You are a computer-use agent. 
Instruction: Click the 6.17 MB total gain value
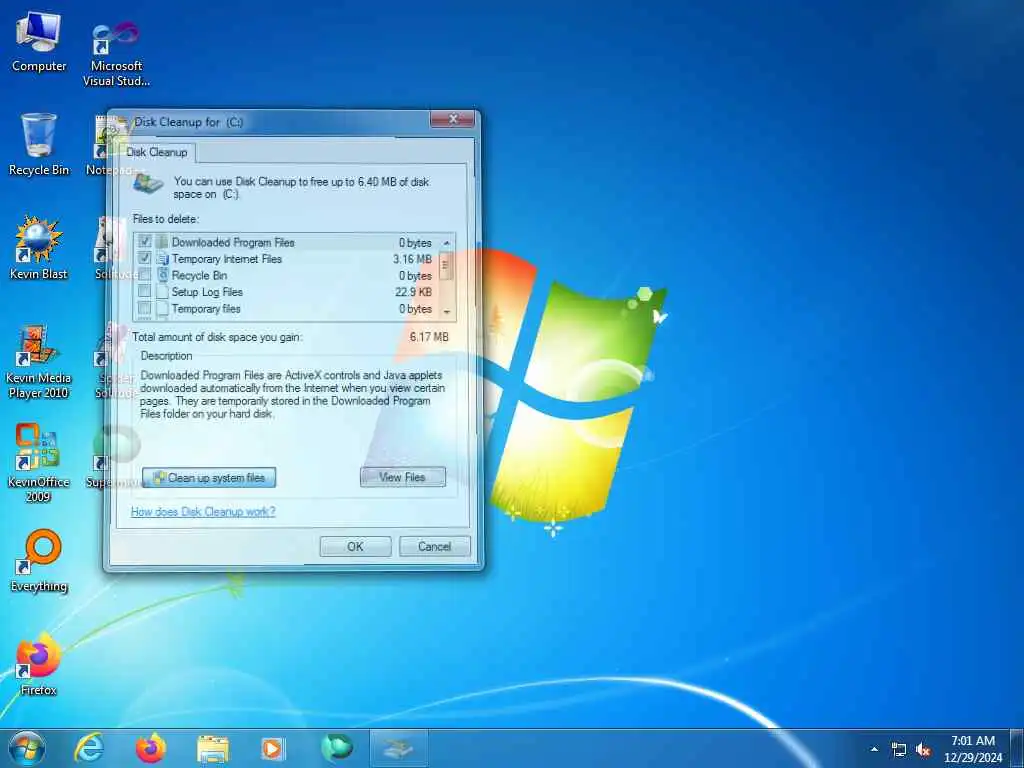(x=429, y=337)
